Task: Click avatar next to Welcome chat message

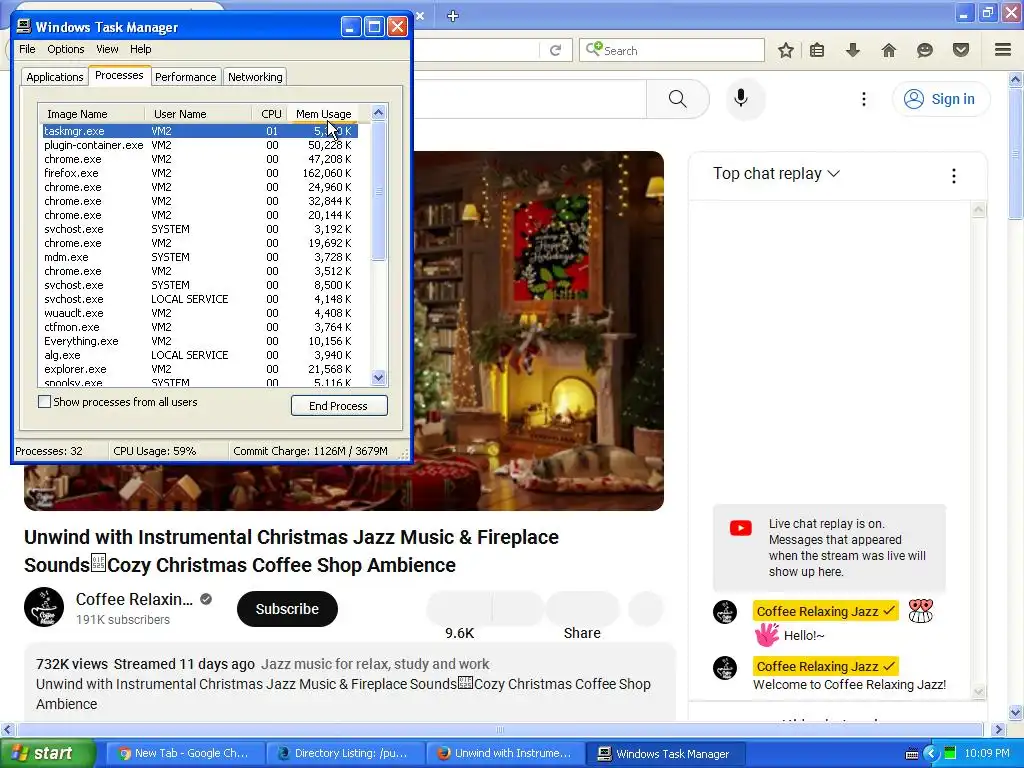Action: 724,668
